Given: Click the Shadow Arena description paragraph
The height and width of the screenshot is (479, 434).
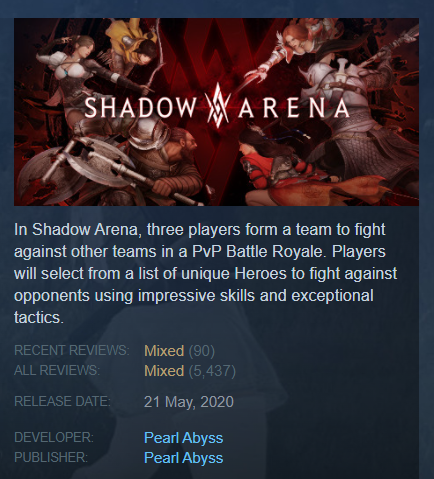Looking at the screenshot, I should 205,273.
